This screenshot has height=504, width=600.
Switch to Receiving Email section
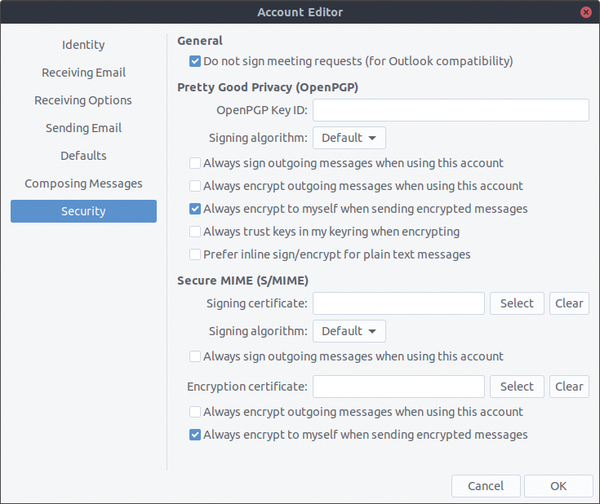click(83, 73)
